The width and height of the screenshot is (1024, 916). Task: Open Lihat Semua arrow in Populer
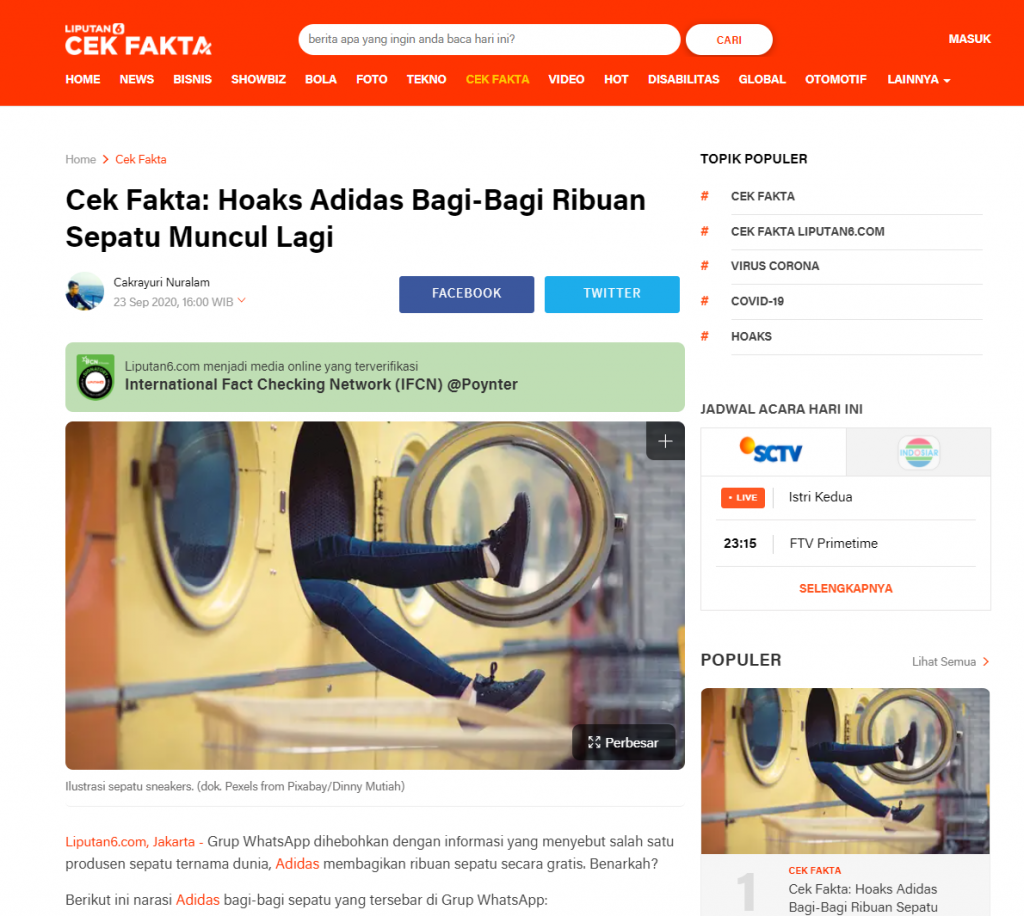point(986,661)
